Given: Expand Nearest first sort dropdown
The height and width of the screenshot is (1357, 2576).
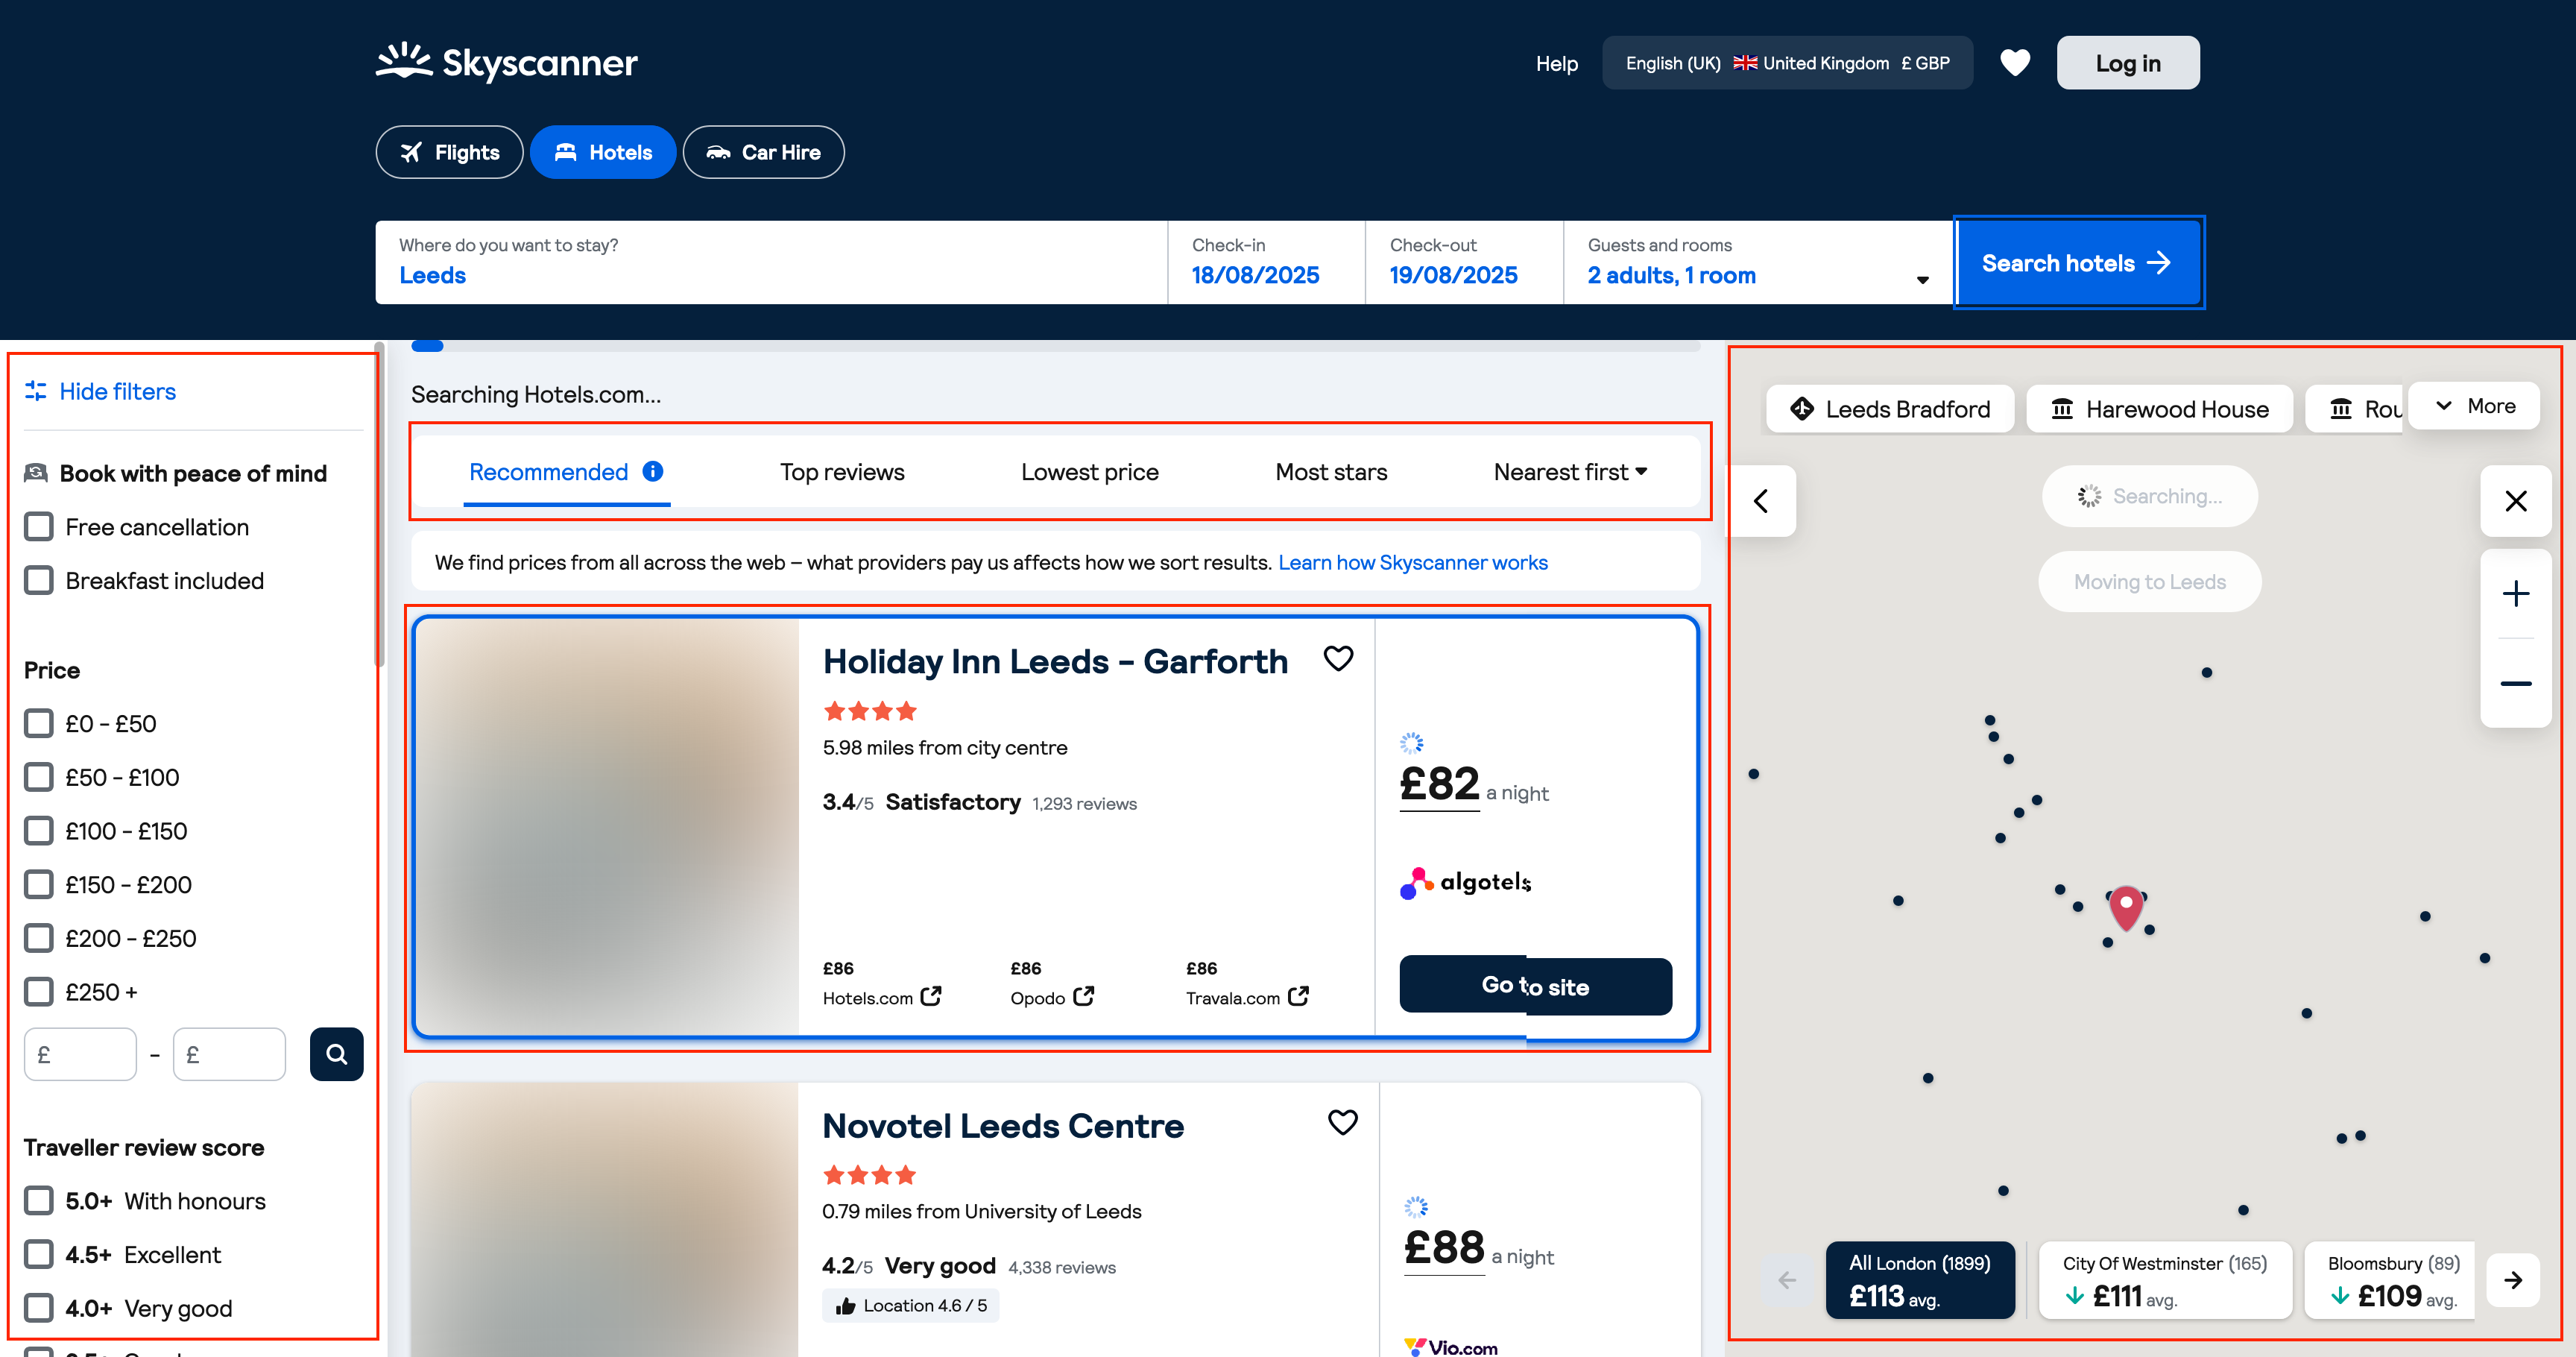Looking at the screenshot, I should click(1570, 472).
